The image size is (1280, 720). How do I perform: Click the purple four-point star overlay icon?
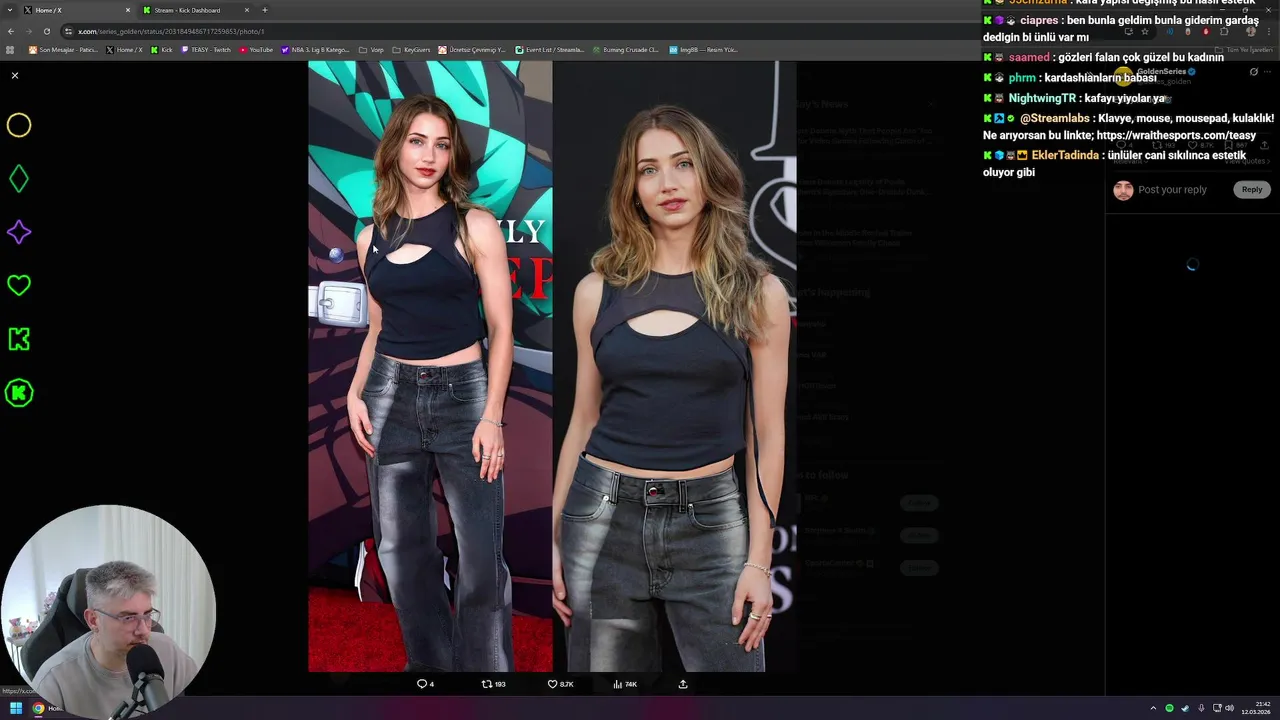coord(19,232)
